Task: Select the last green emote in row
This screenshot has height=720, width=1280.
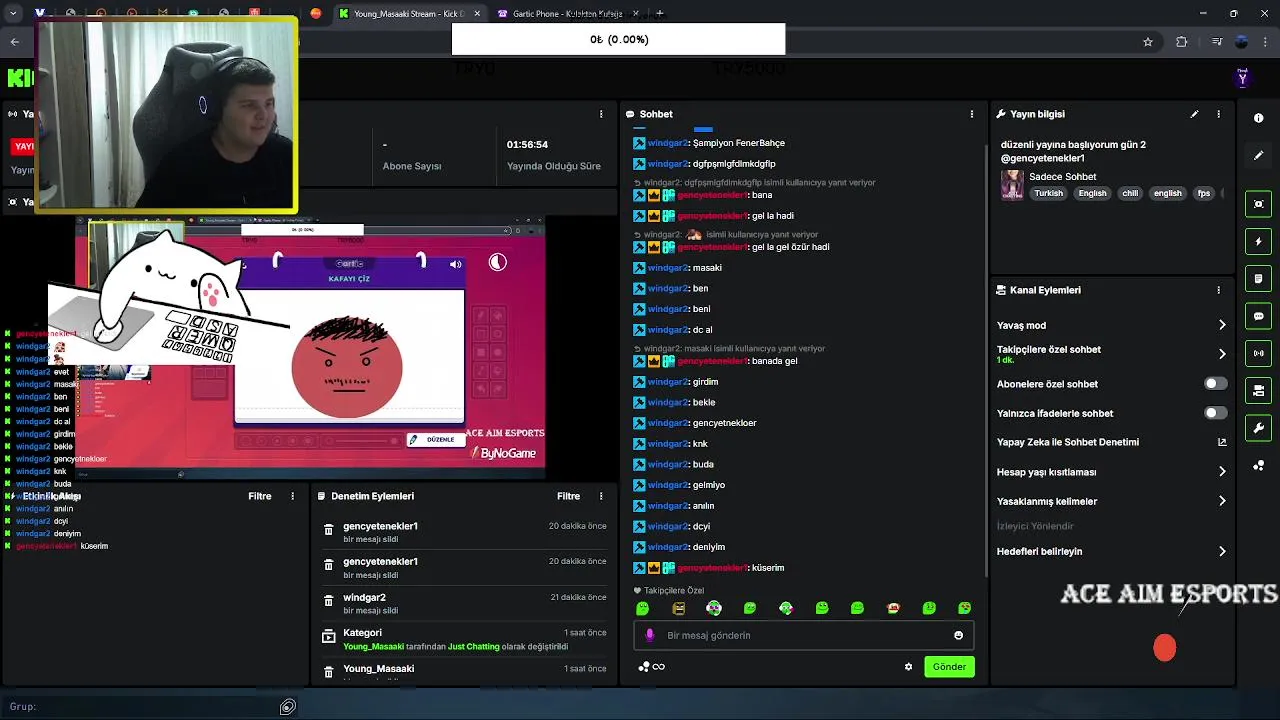Action: coord(964,608)
